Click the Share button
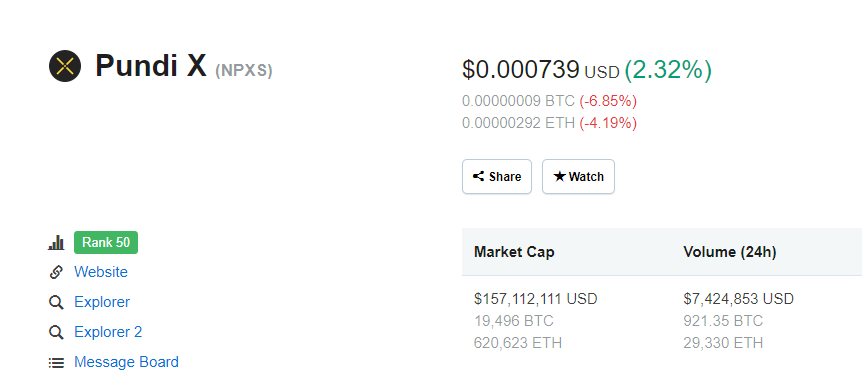Screen dimensions: 862x375 497,177
